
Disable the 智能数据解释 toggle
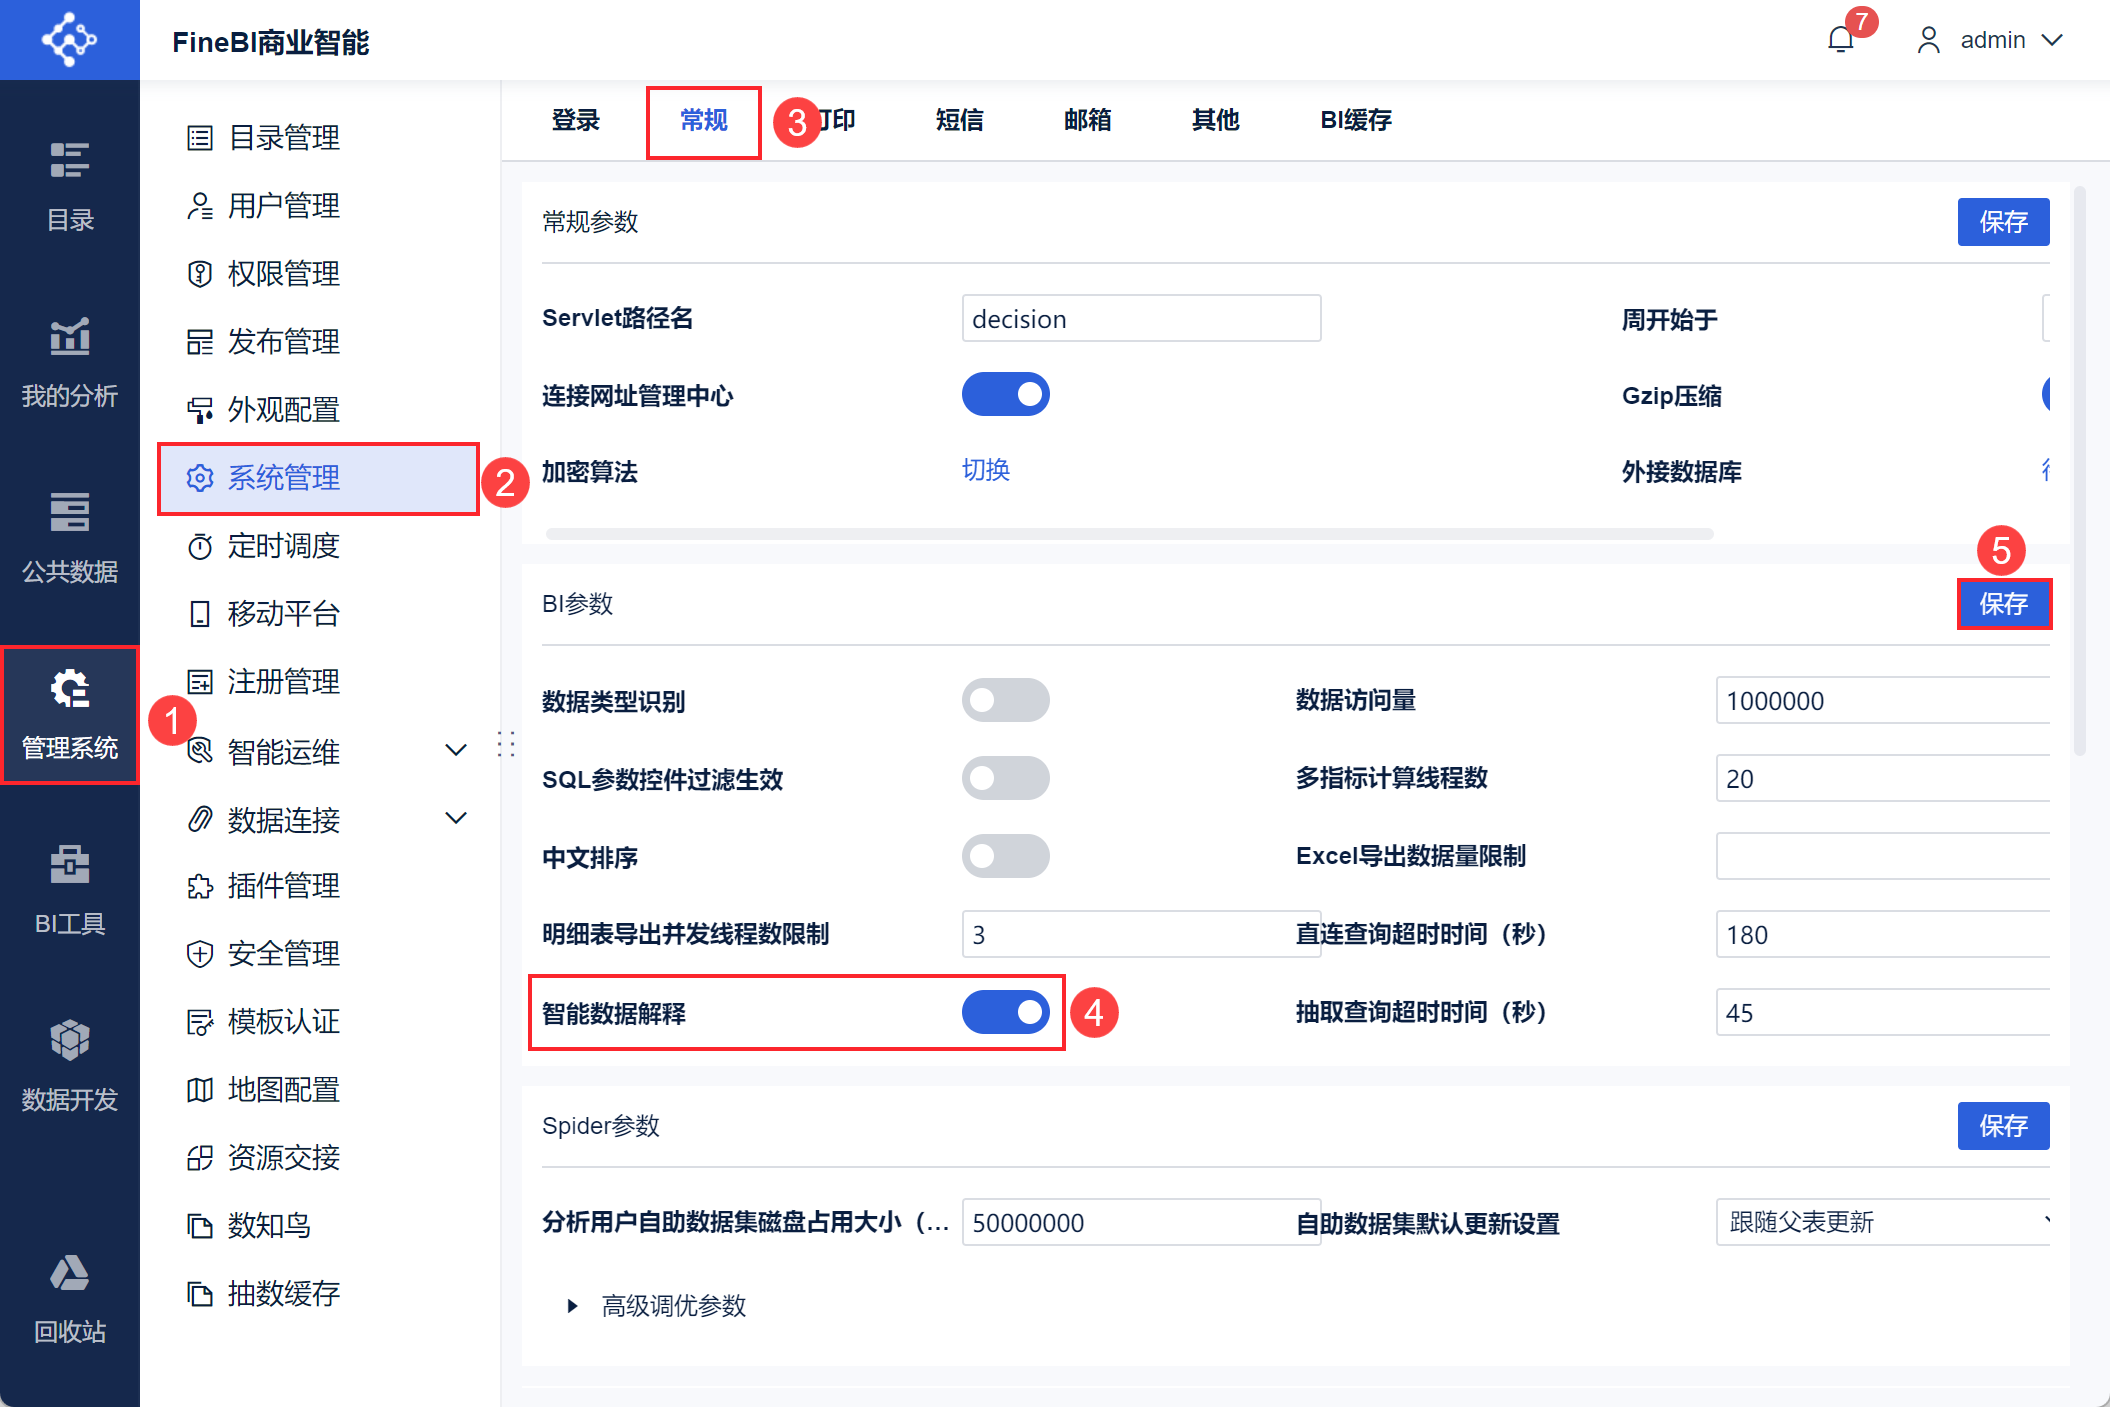pos(1005,1012)
